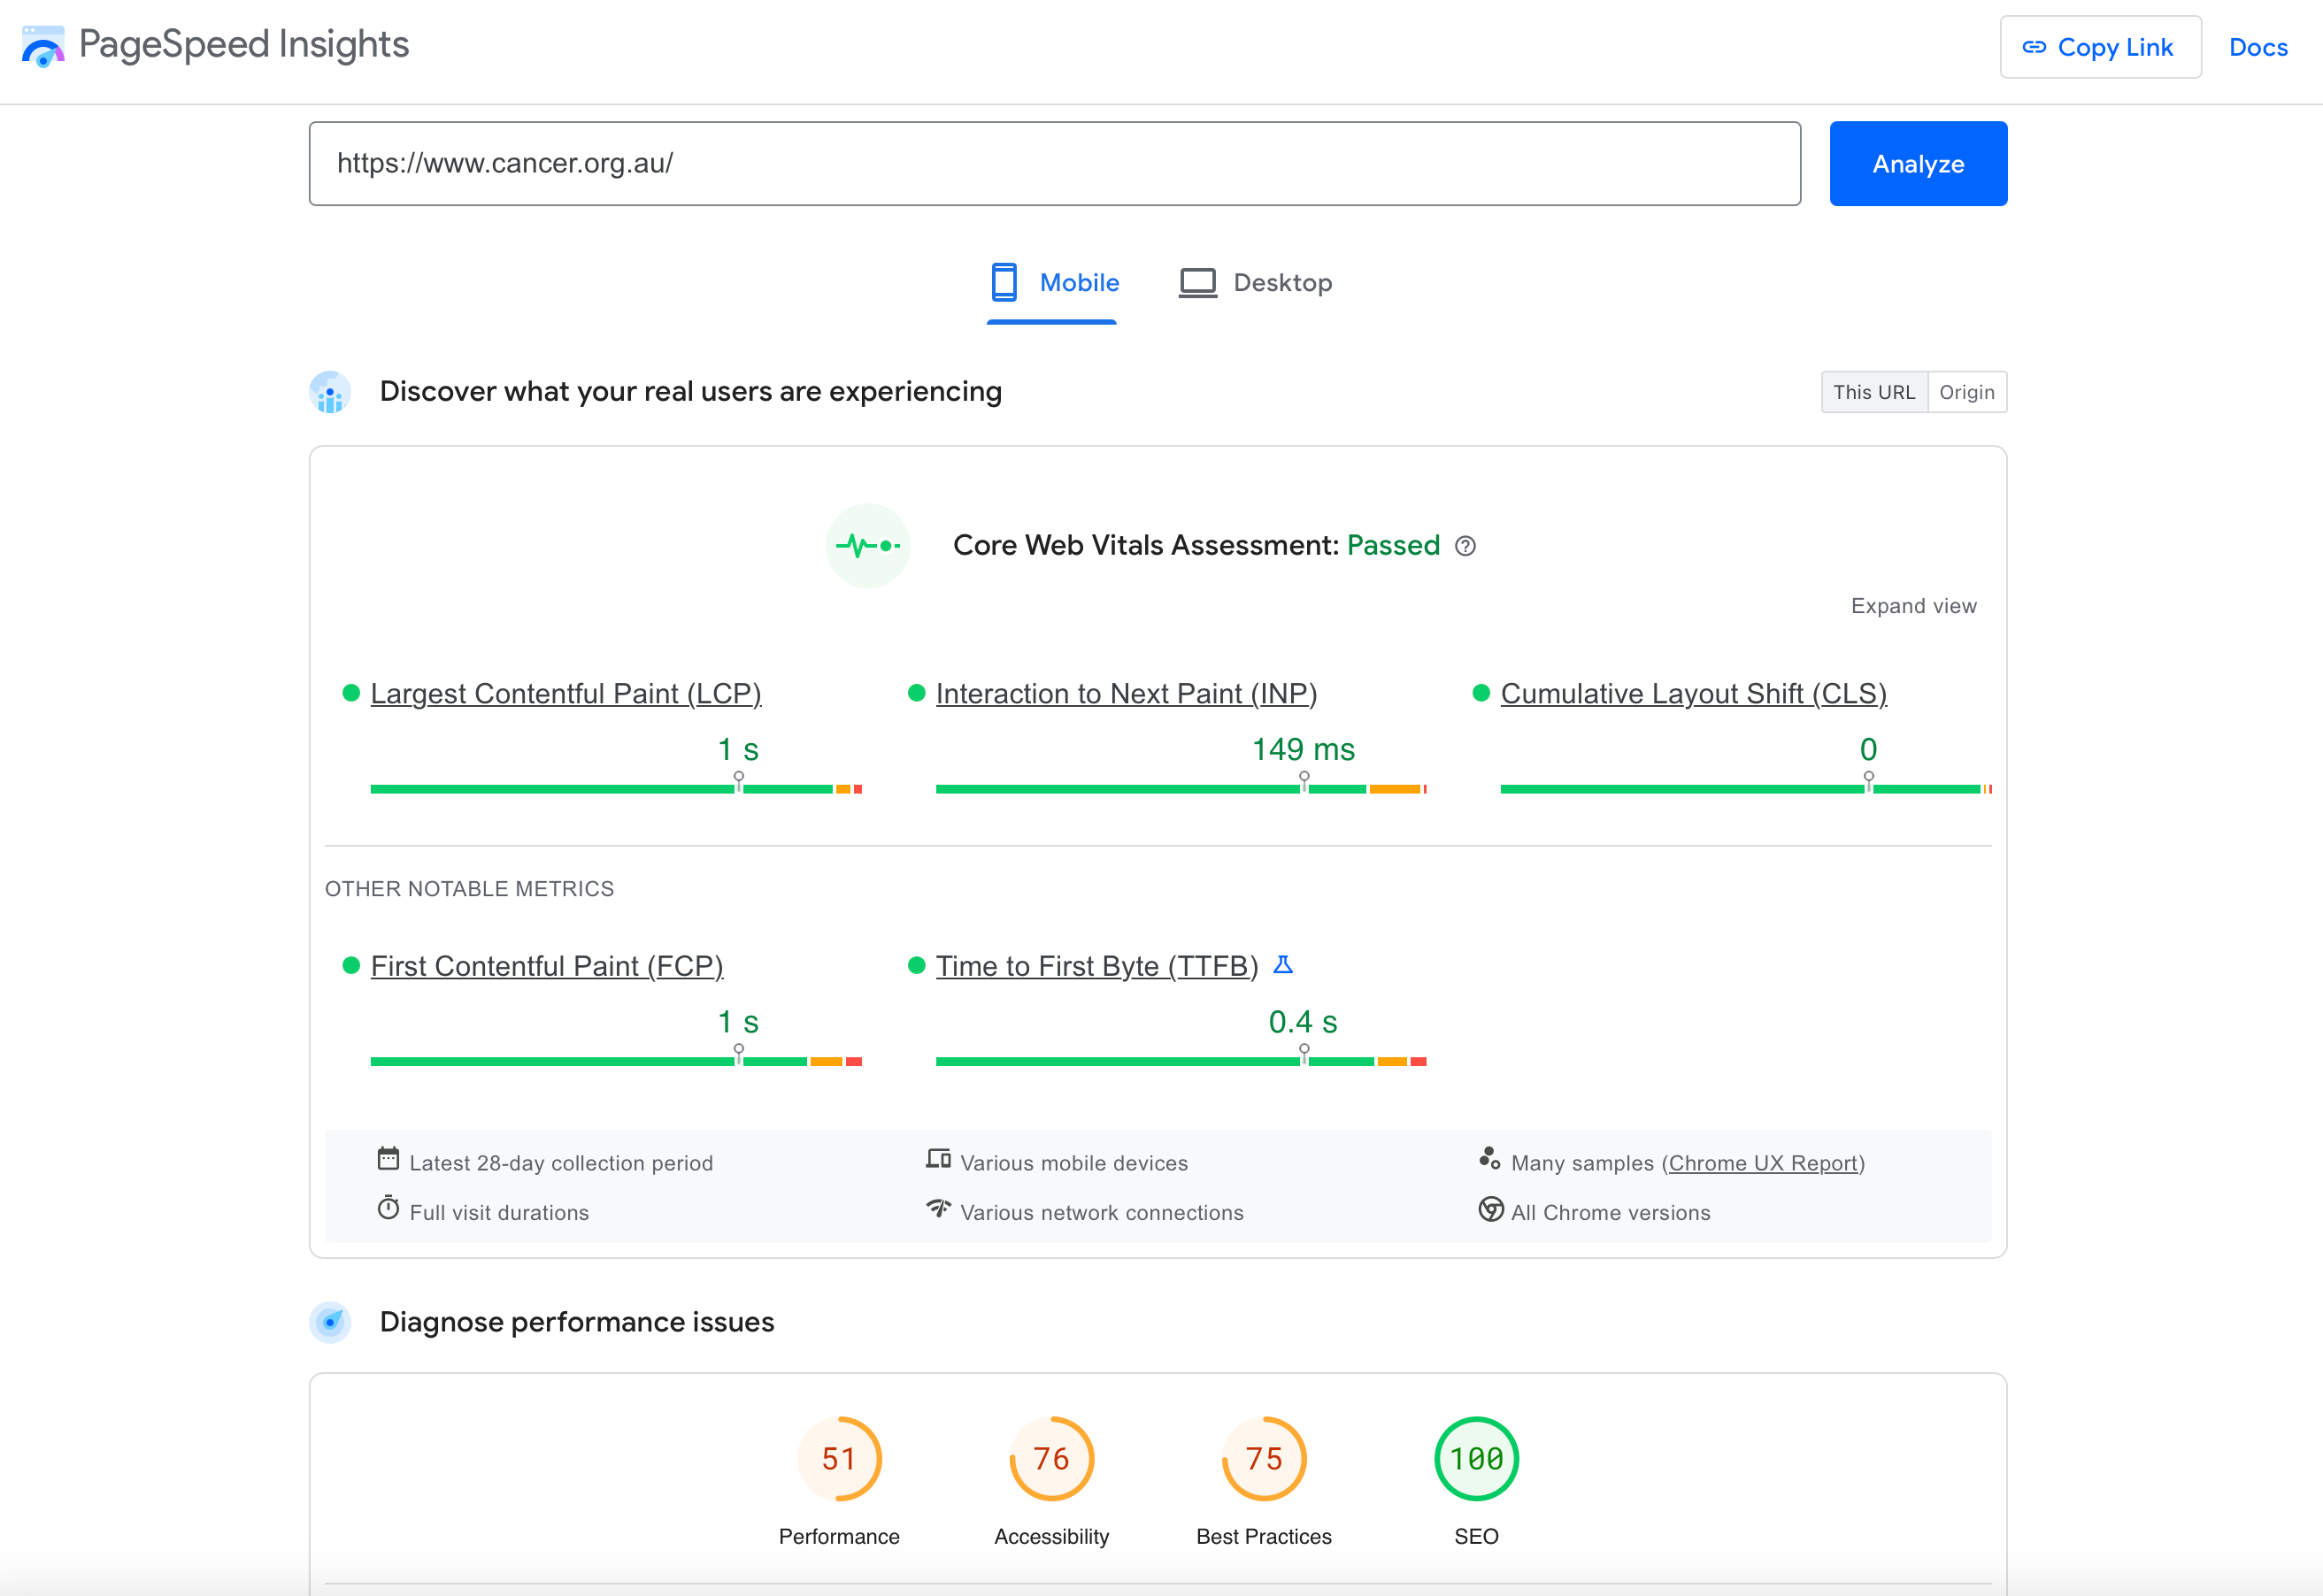Click the Diagnose performance issues icon
This screenshot has height=1596, width=2323.
330,1322
